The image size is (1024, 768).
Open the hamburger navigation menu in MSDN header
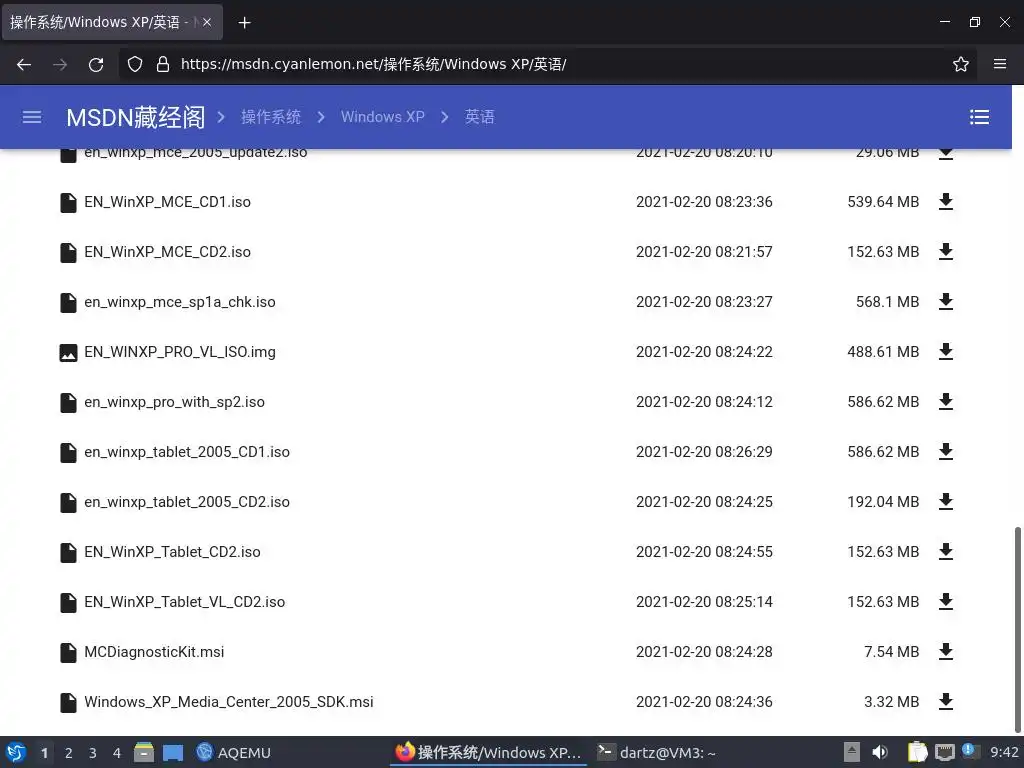[x=32, y=117]
